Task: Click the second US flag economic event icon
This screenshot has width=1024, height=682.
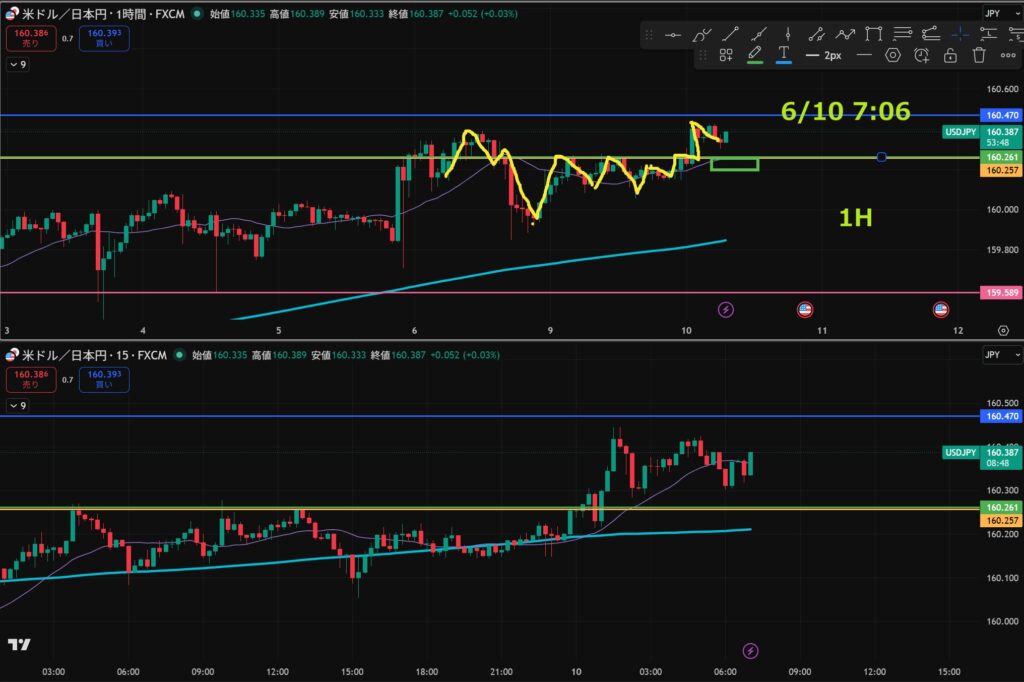Action: point(940,310)
